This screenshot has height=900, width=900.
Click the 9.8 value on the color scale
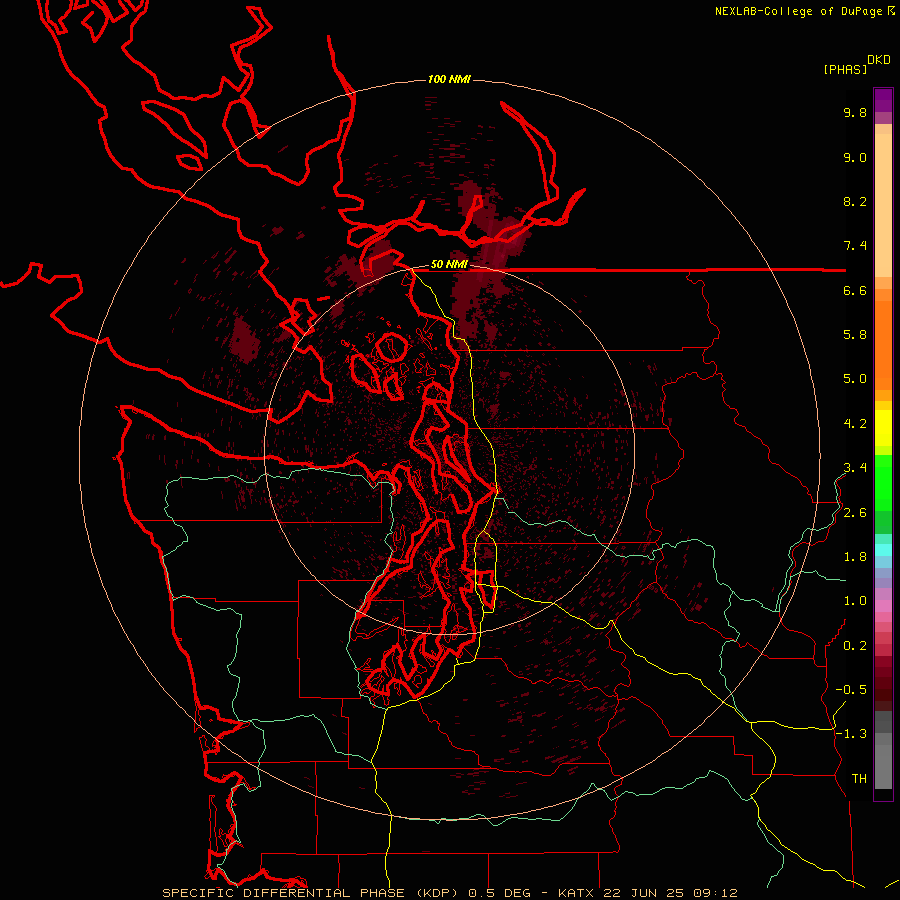pyautogui.click(x=855, y=112)
